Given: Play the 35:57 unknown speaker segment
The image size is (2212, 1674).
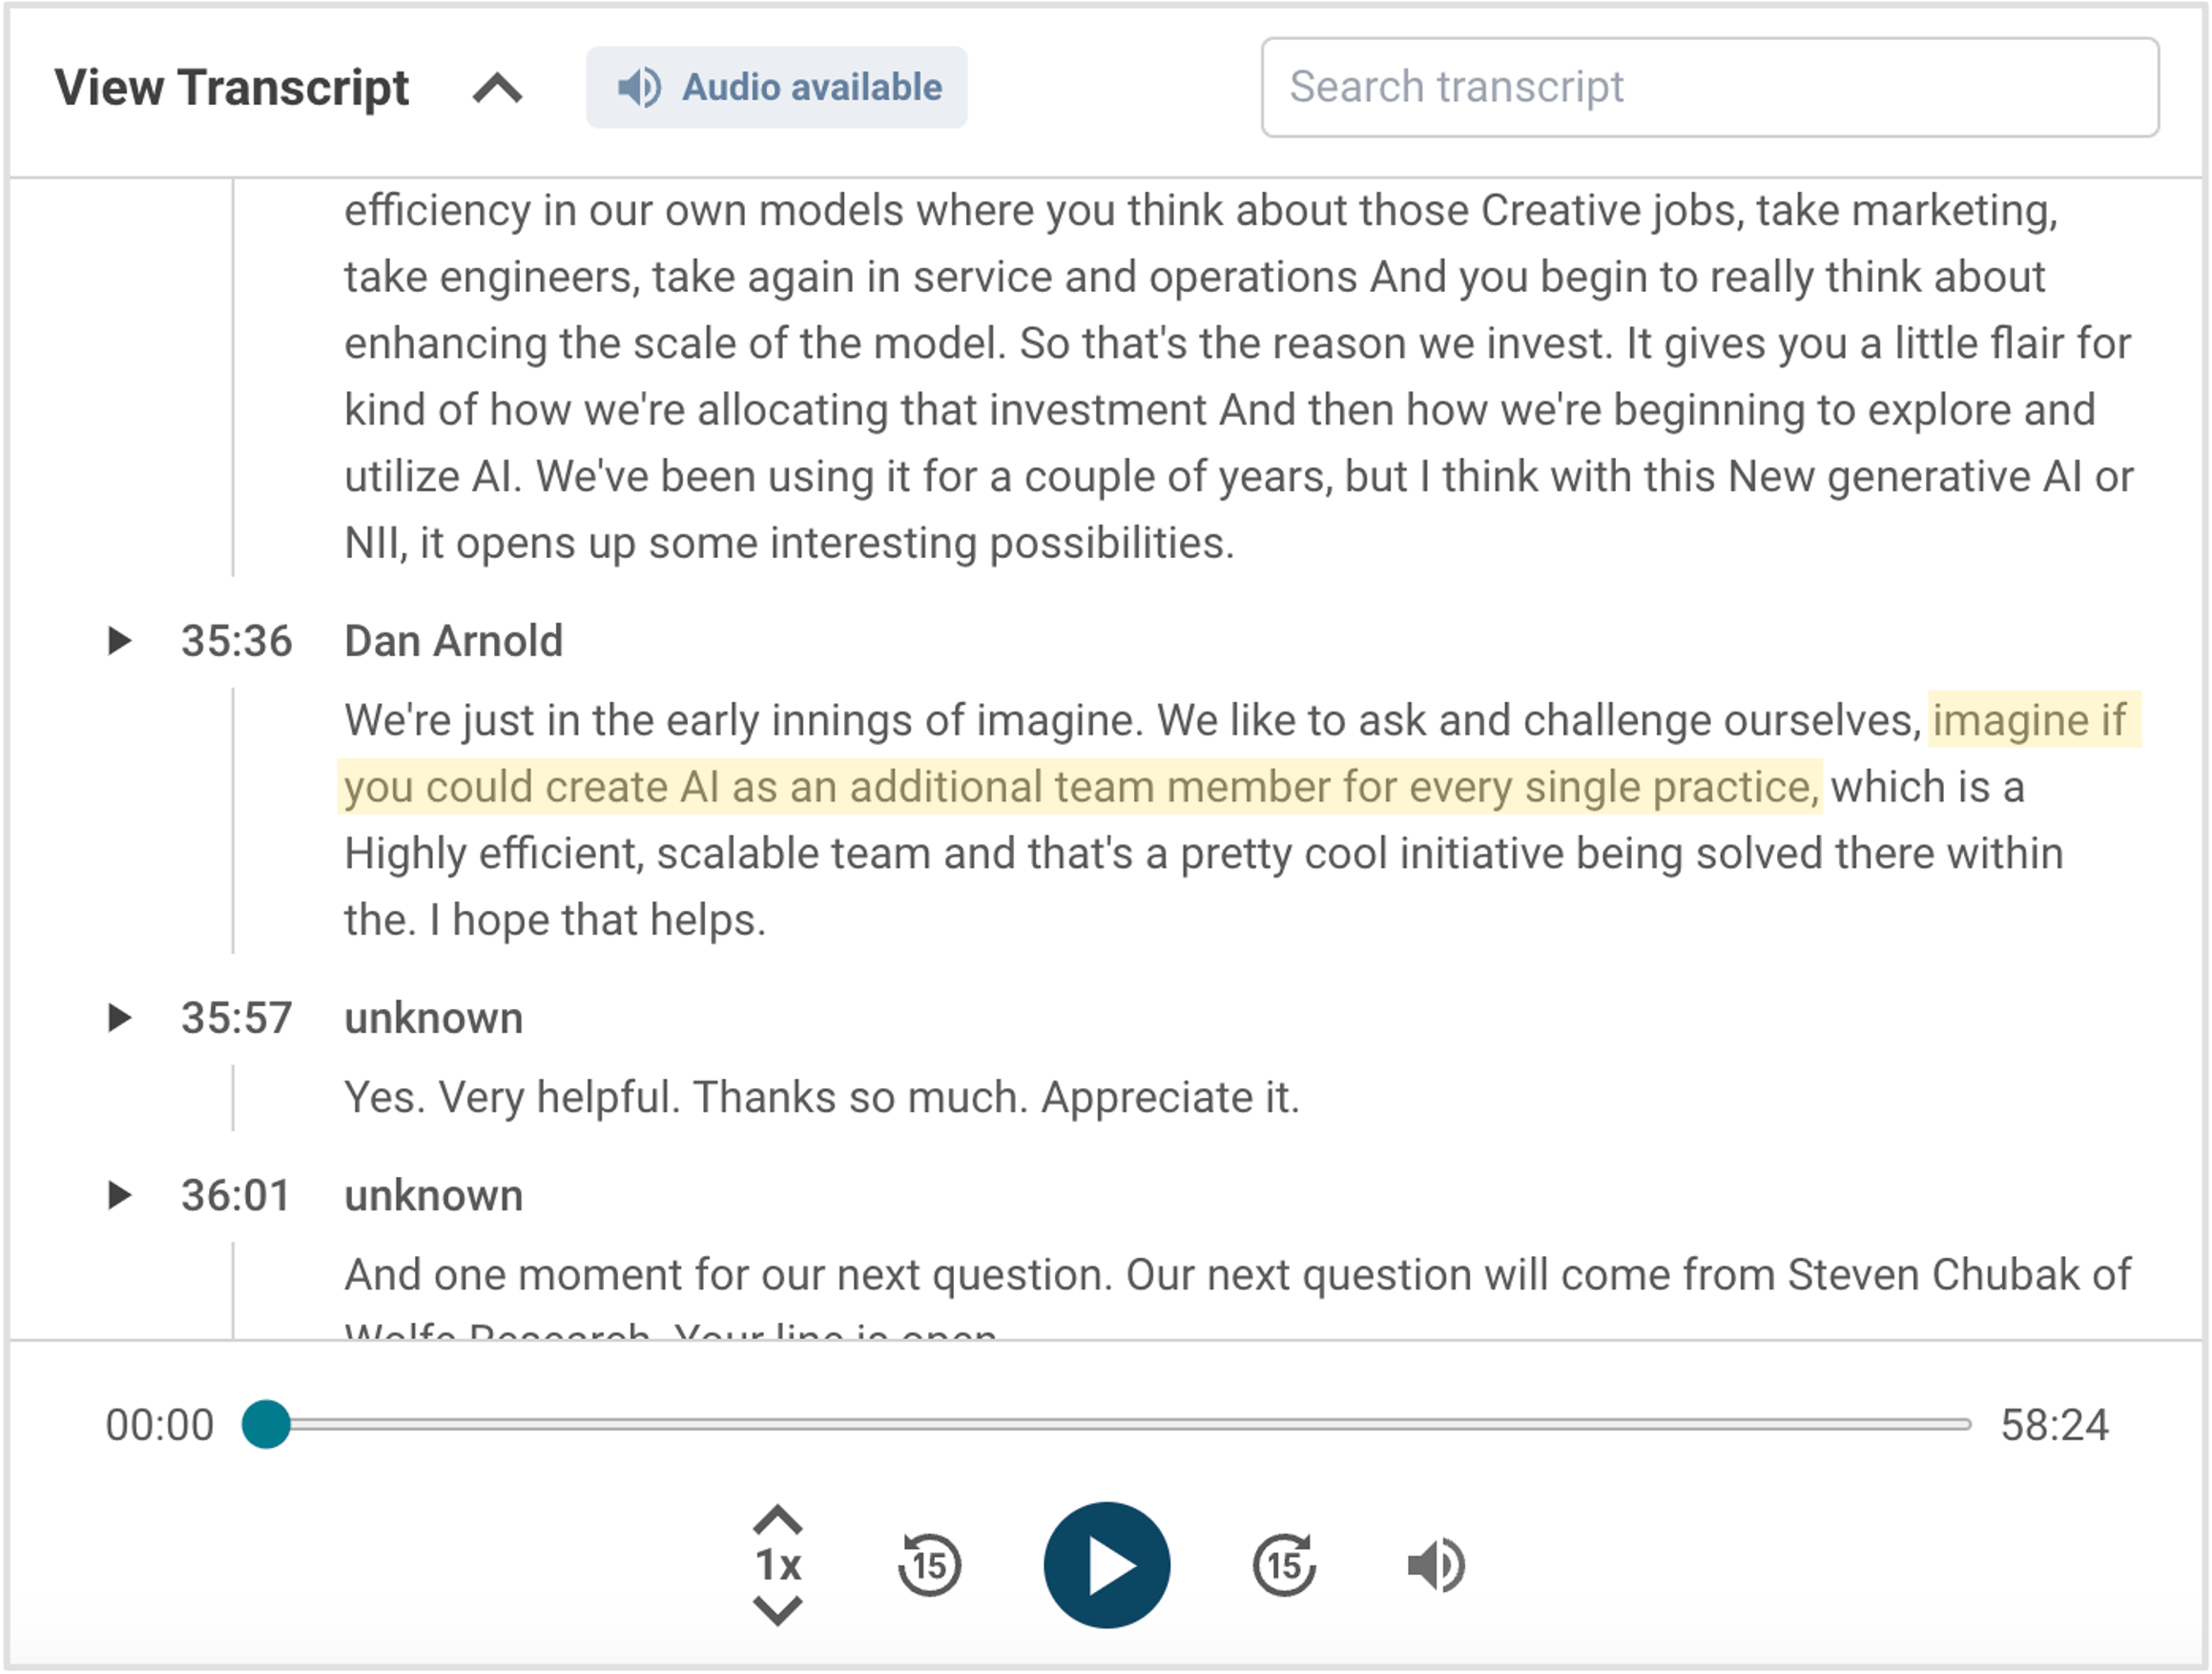Looking at the screenshot, I should [x=120, y=1018].
